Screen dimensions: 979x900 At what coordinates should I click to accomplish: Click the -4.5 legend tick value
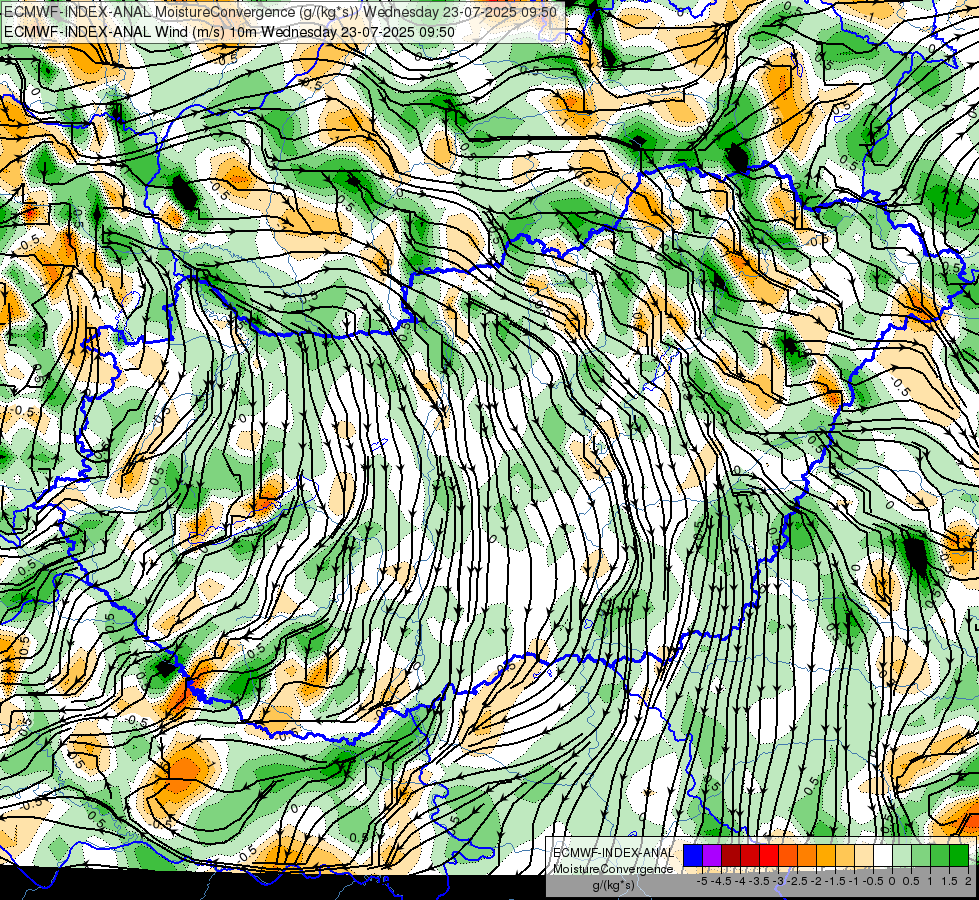[x=723, y=881]
